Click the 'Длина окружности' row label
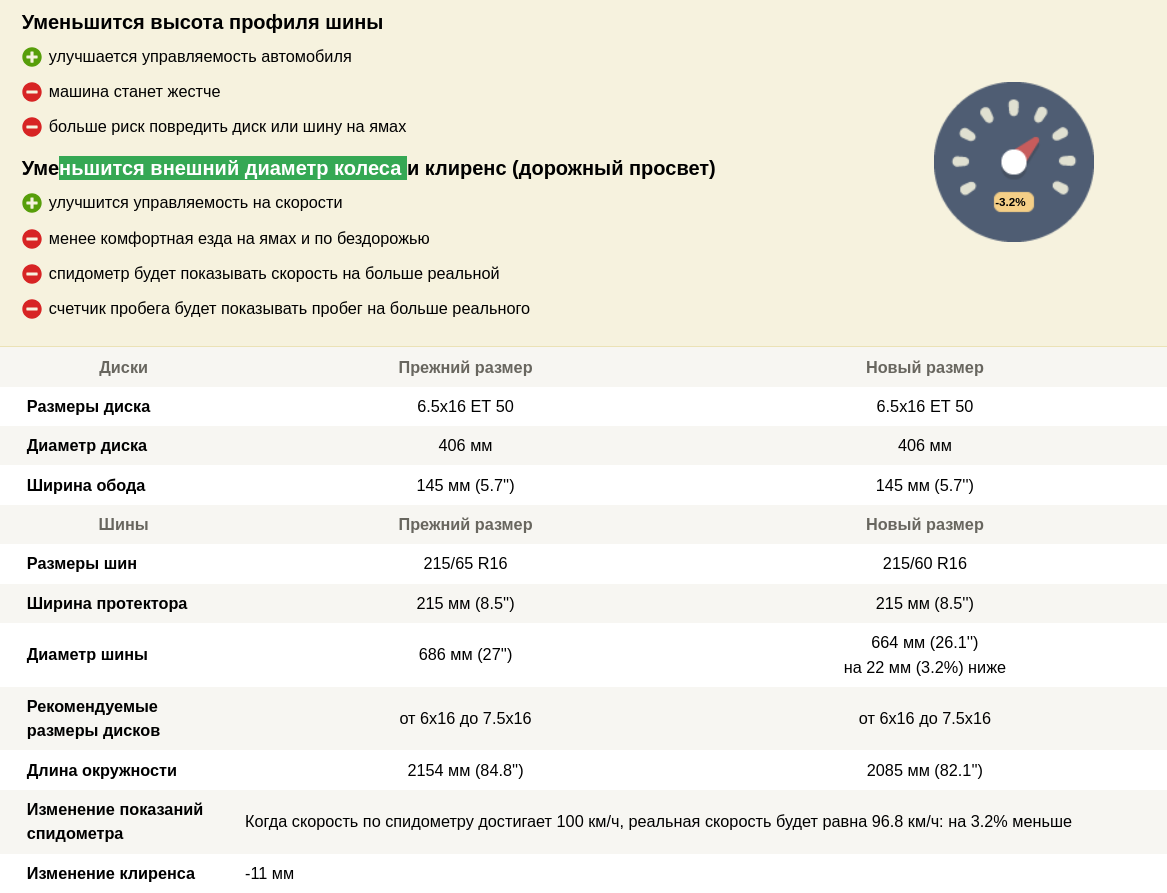 coord(102,771)
